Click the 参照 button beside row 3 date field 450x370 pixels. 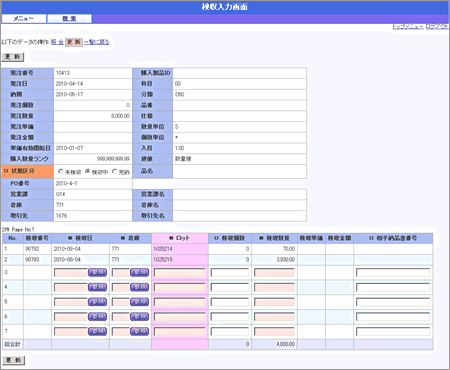pyautogui.click(x=97, y=272)
